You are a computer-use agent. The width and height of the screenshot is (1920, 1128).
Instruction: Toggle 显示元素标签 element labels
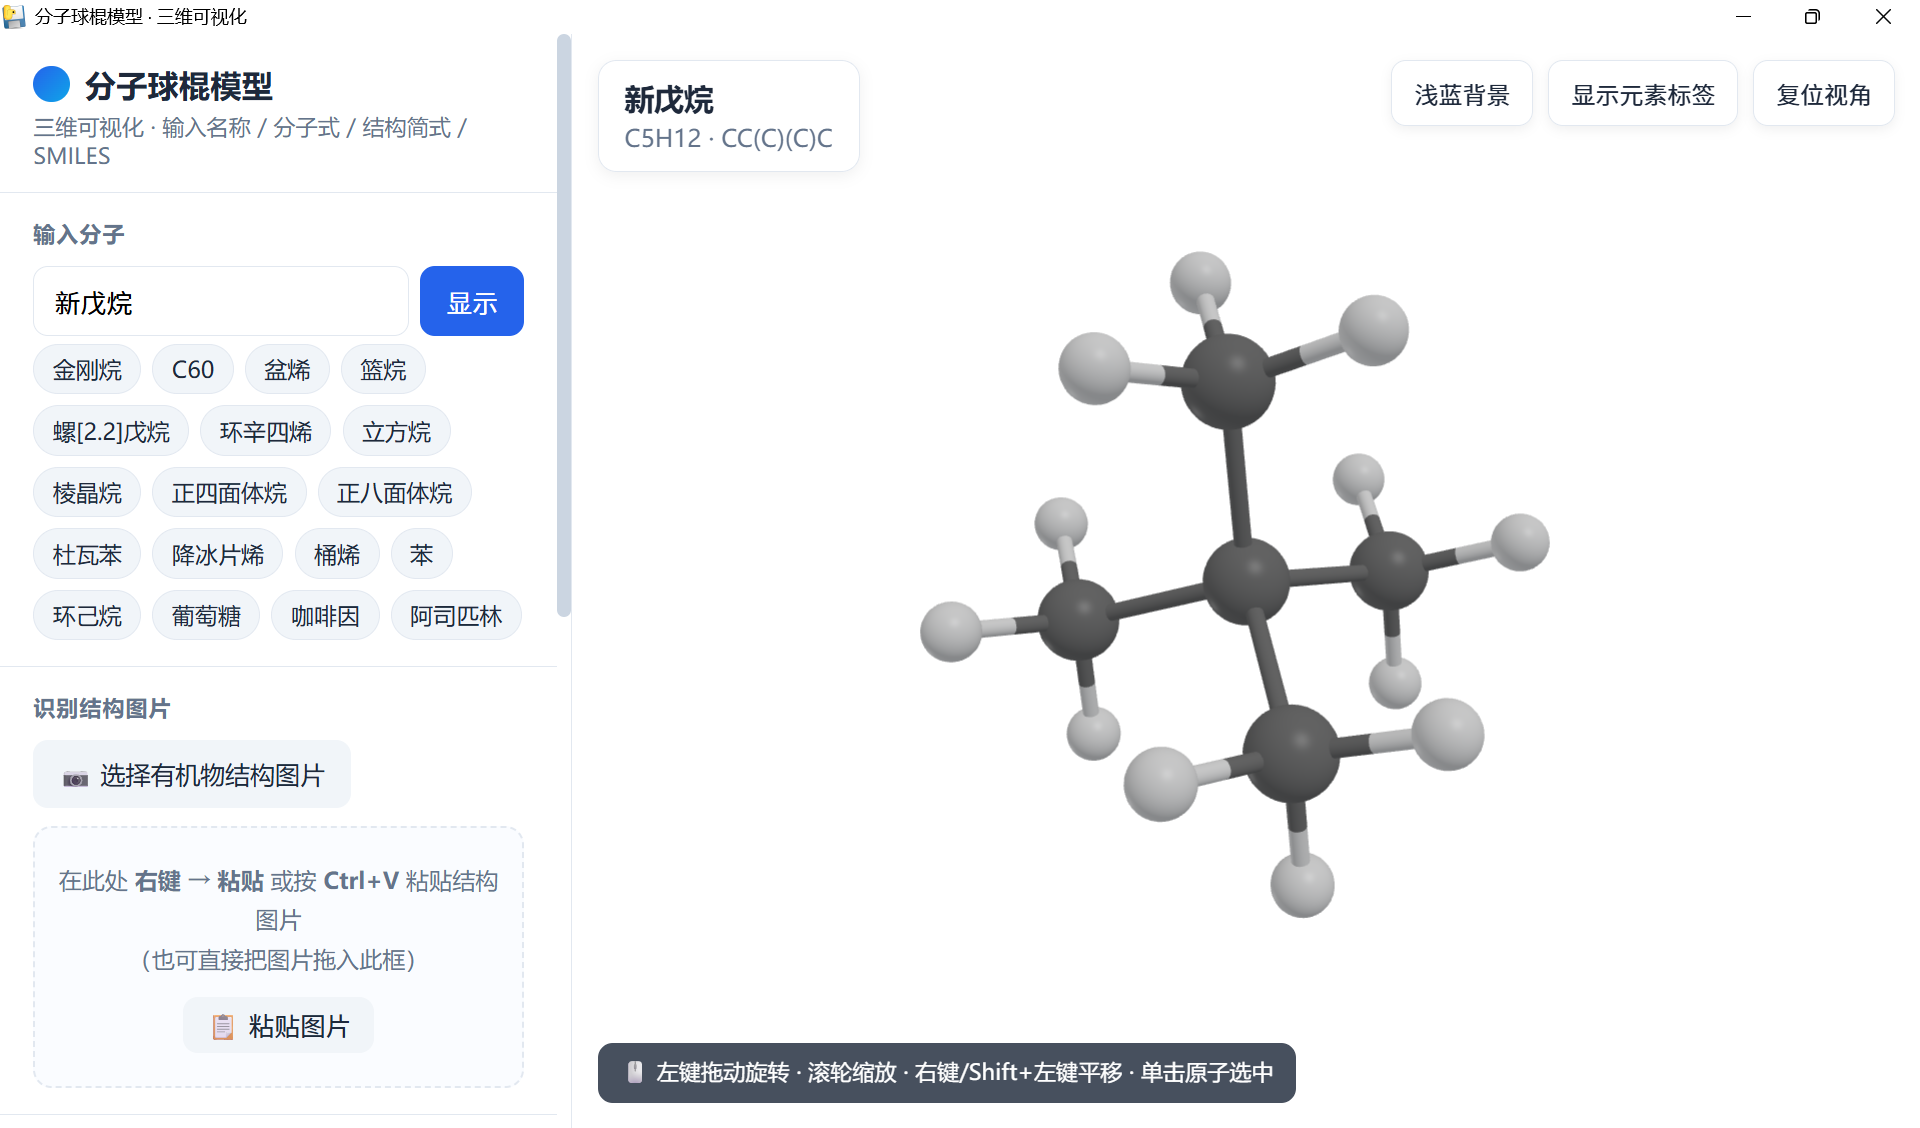pos(1643,95)
